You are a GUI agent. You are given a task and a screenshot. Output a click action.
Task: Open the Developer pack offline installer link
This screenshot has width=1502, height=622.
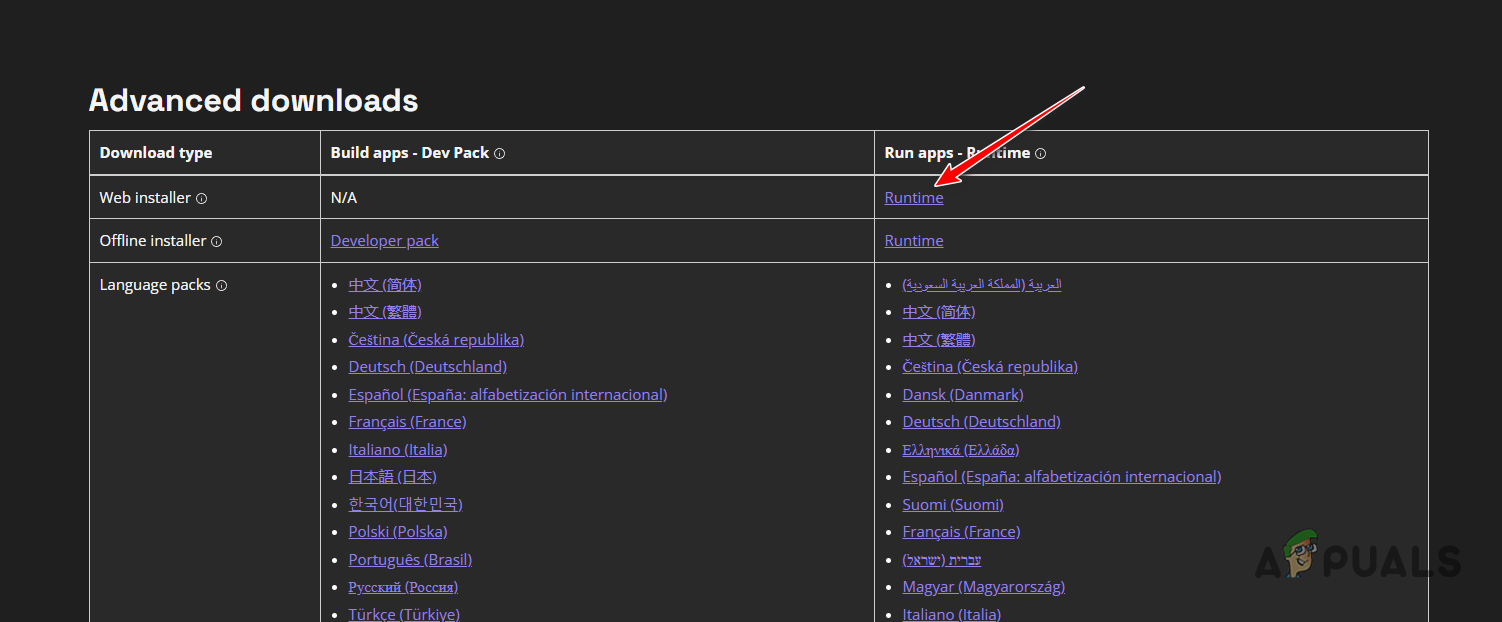coord(384,241)
